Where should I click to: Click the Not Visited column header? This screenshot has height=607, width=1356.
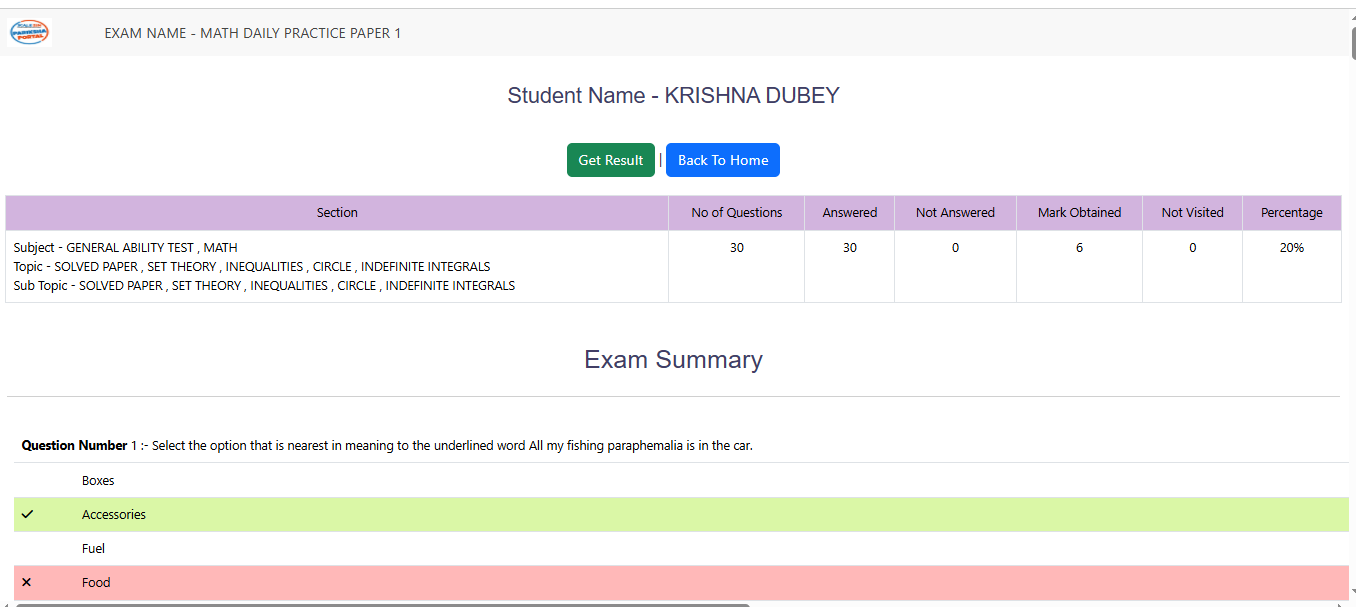1192,213
